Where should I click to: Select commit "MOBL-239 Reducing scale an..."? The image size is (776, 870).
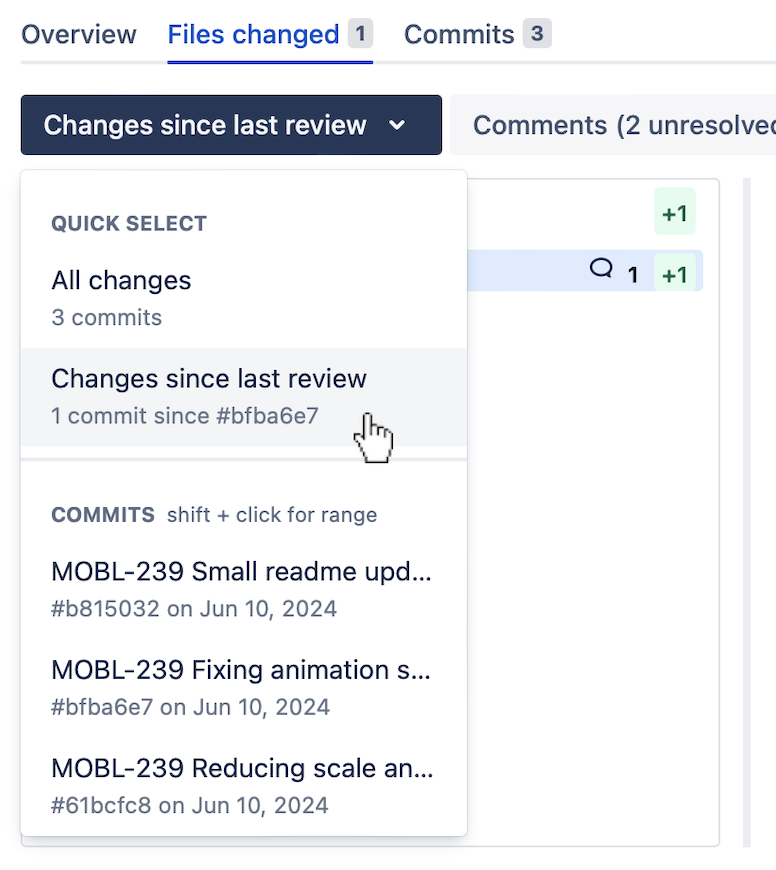pyautogui.click(x=241, y=768)
